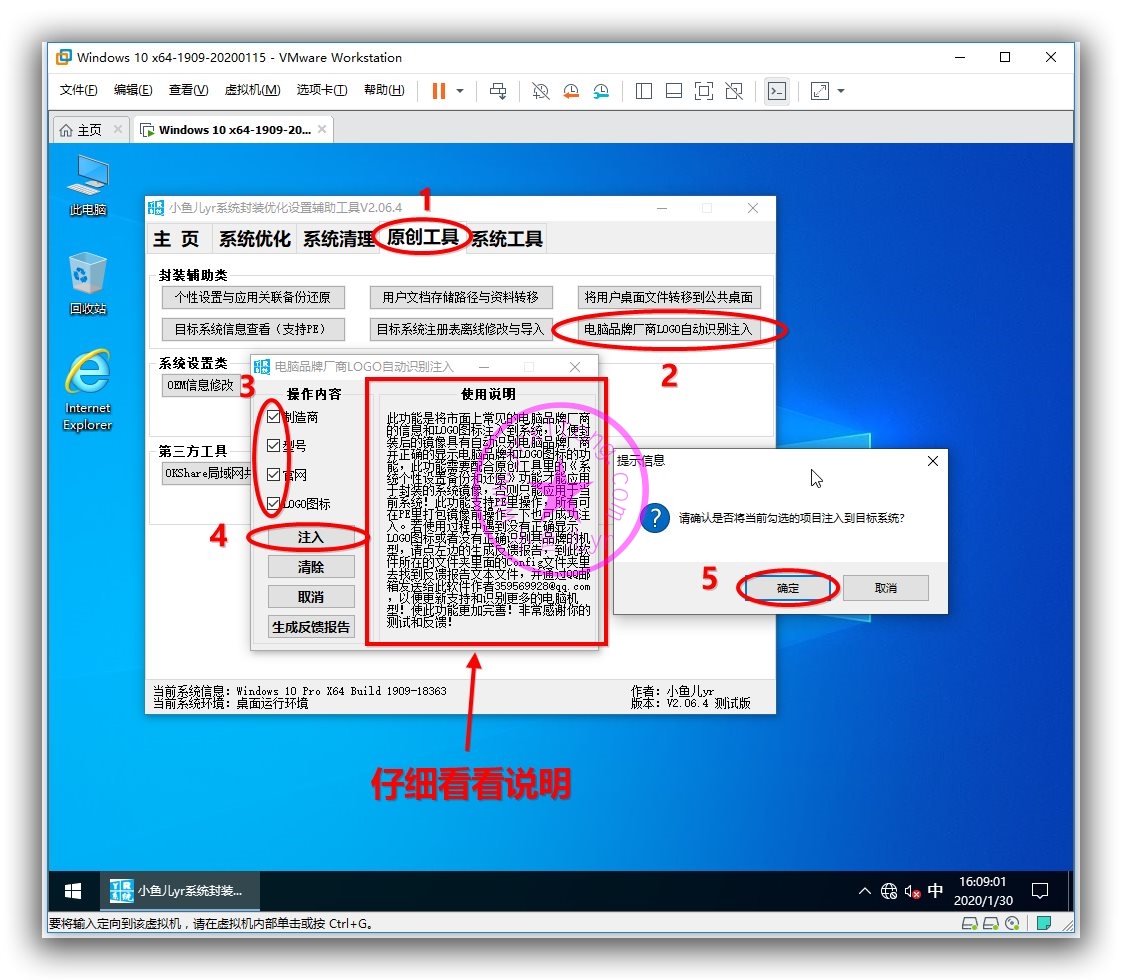
Task: Open 此电脑 desktop icon
Action: [88, 185]
